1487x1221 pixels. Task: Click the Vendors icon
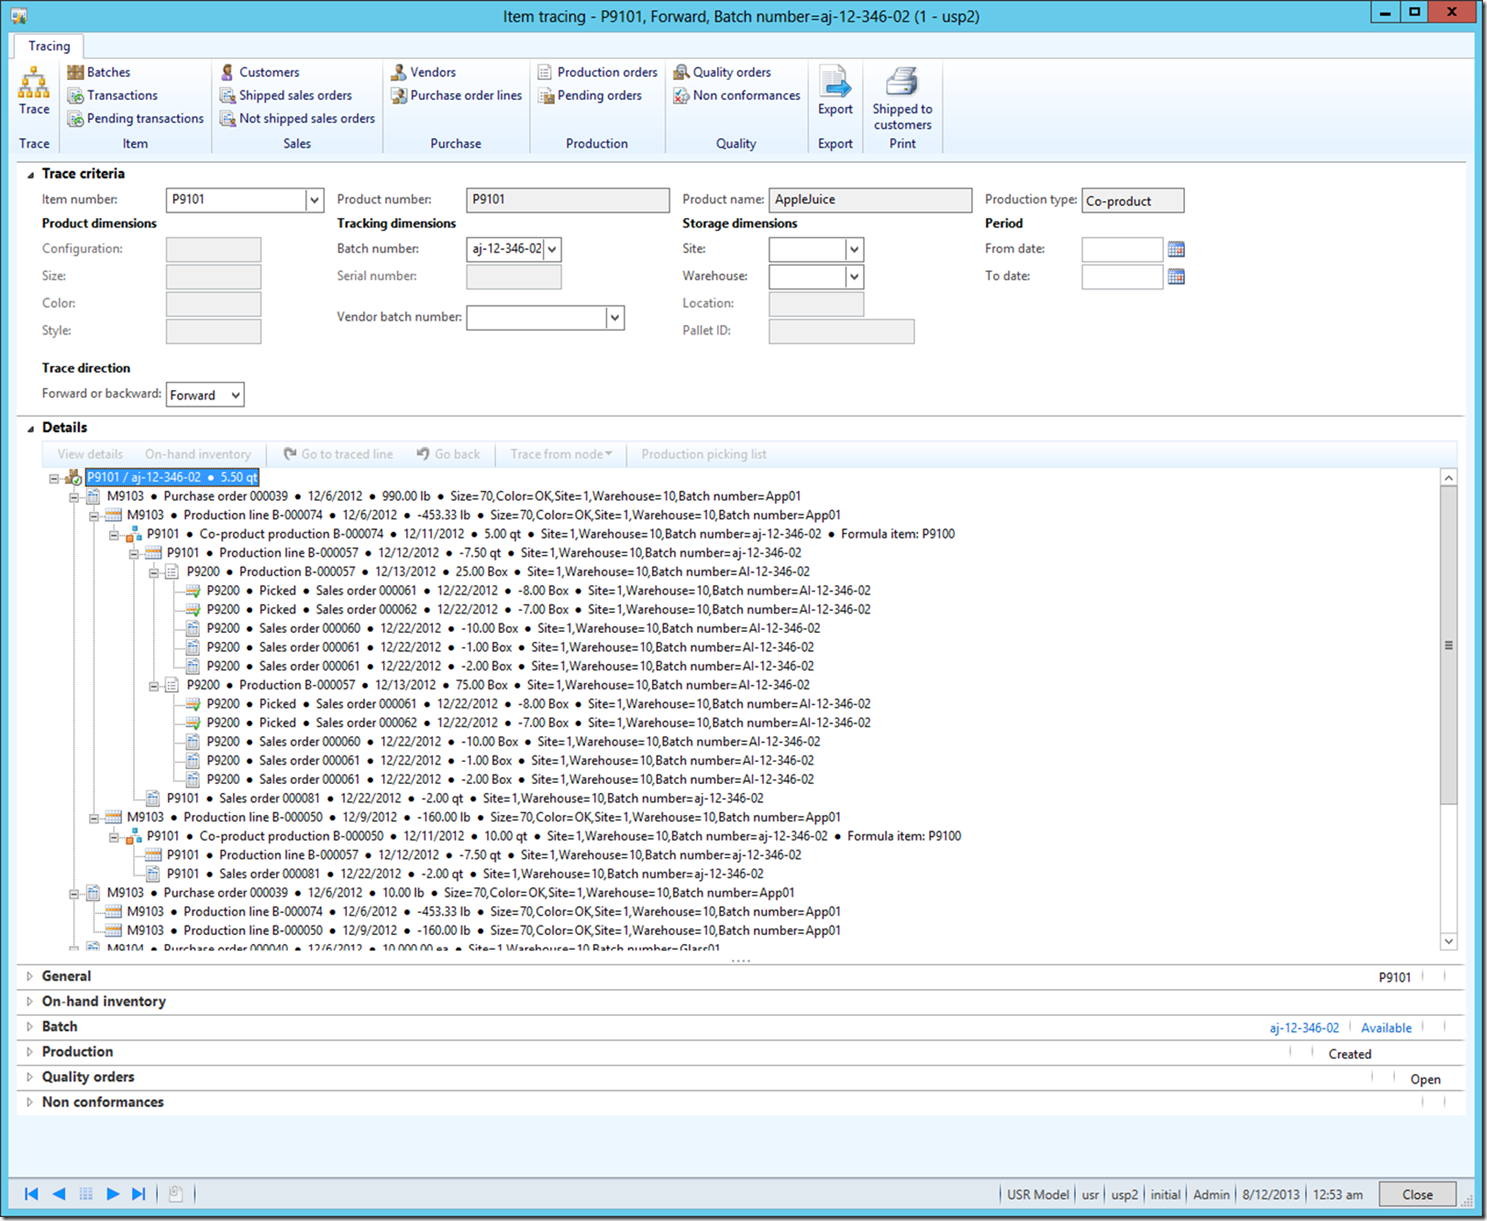point(399,72)
